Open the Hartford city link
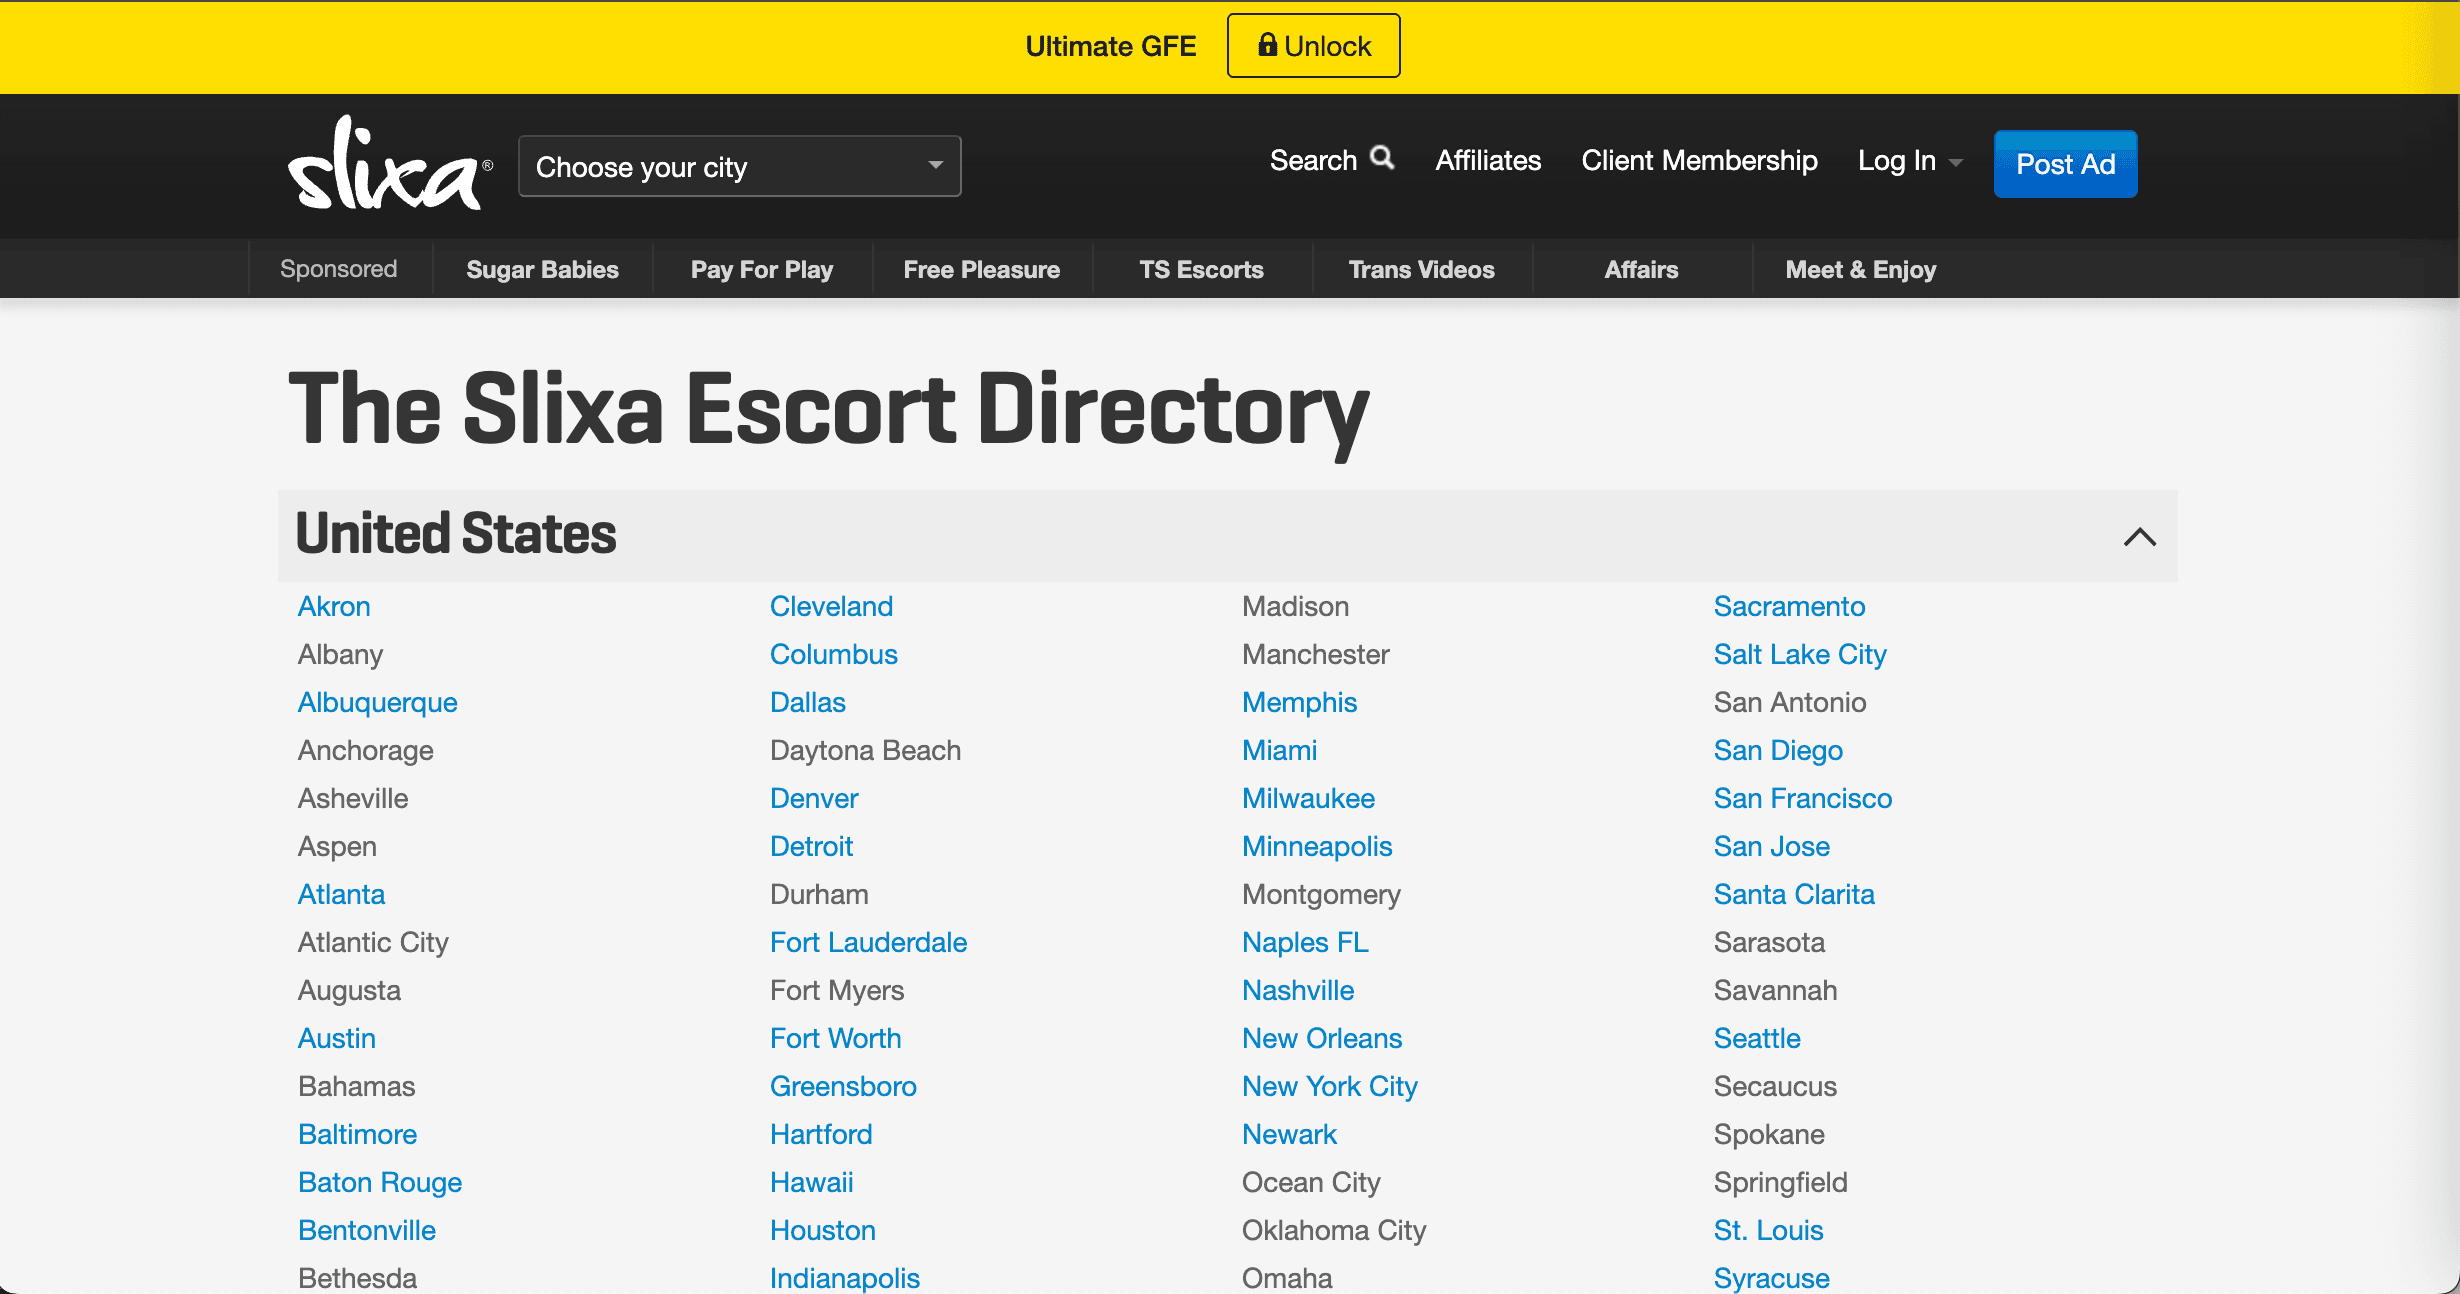Image resolution: width=2460 pixels, height=1294 pixels. (821, 1134)
